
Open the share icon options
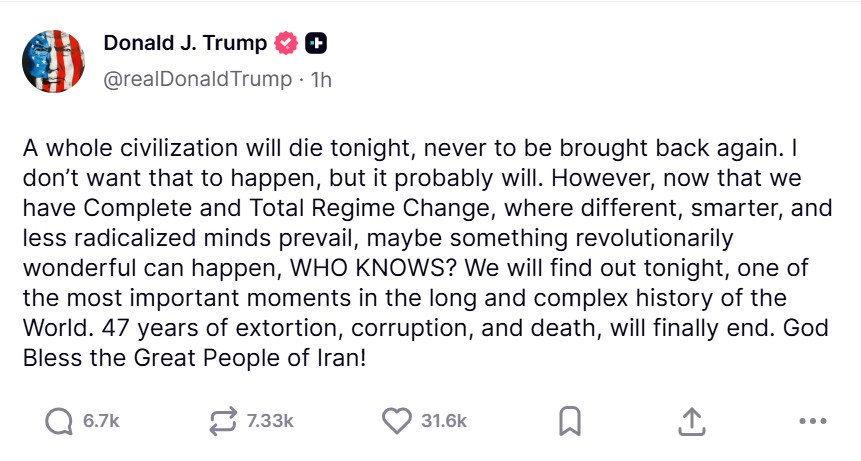(x=690, y=422)
